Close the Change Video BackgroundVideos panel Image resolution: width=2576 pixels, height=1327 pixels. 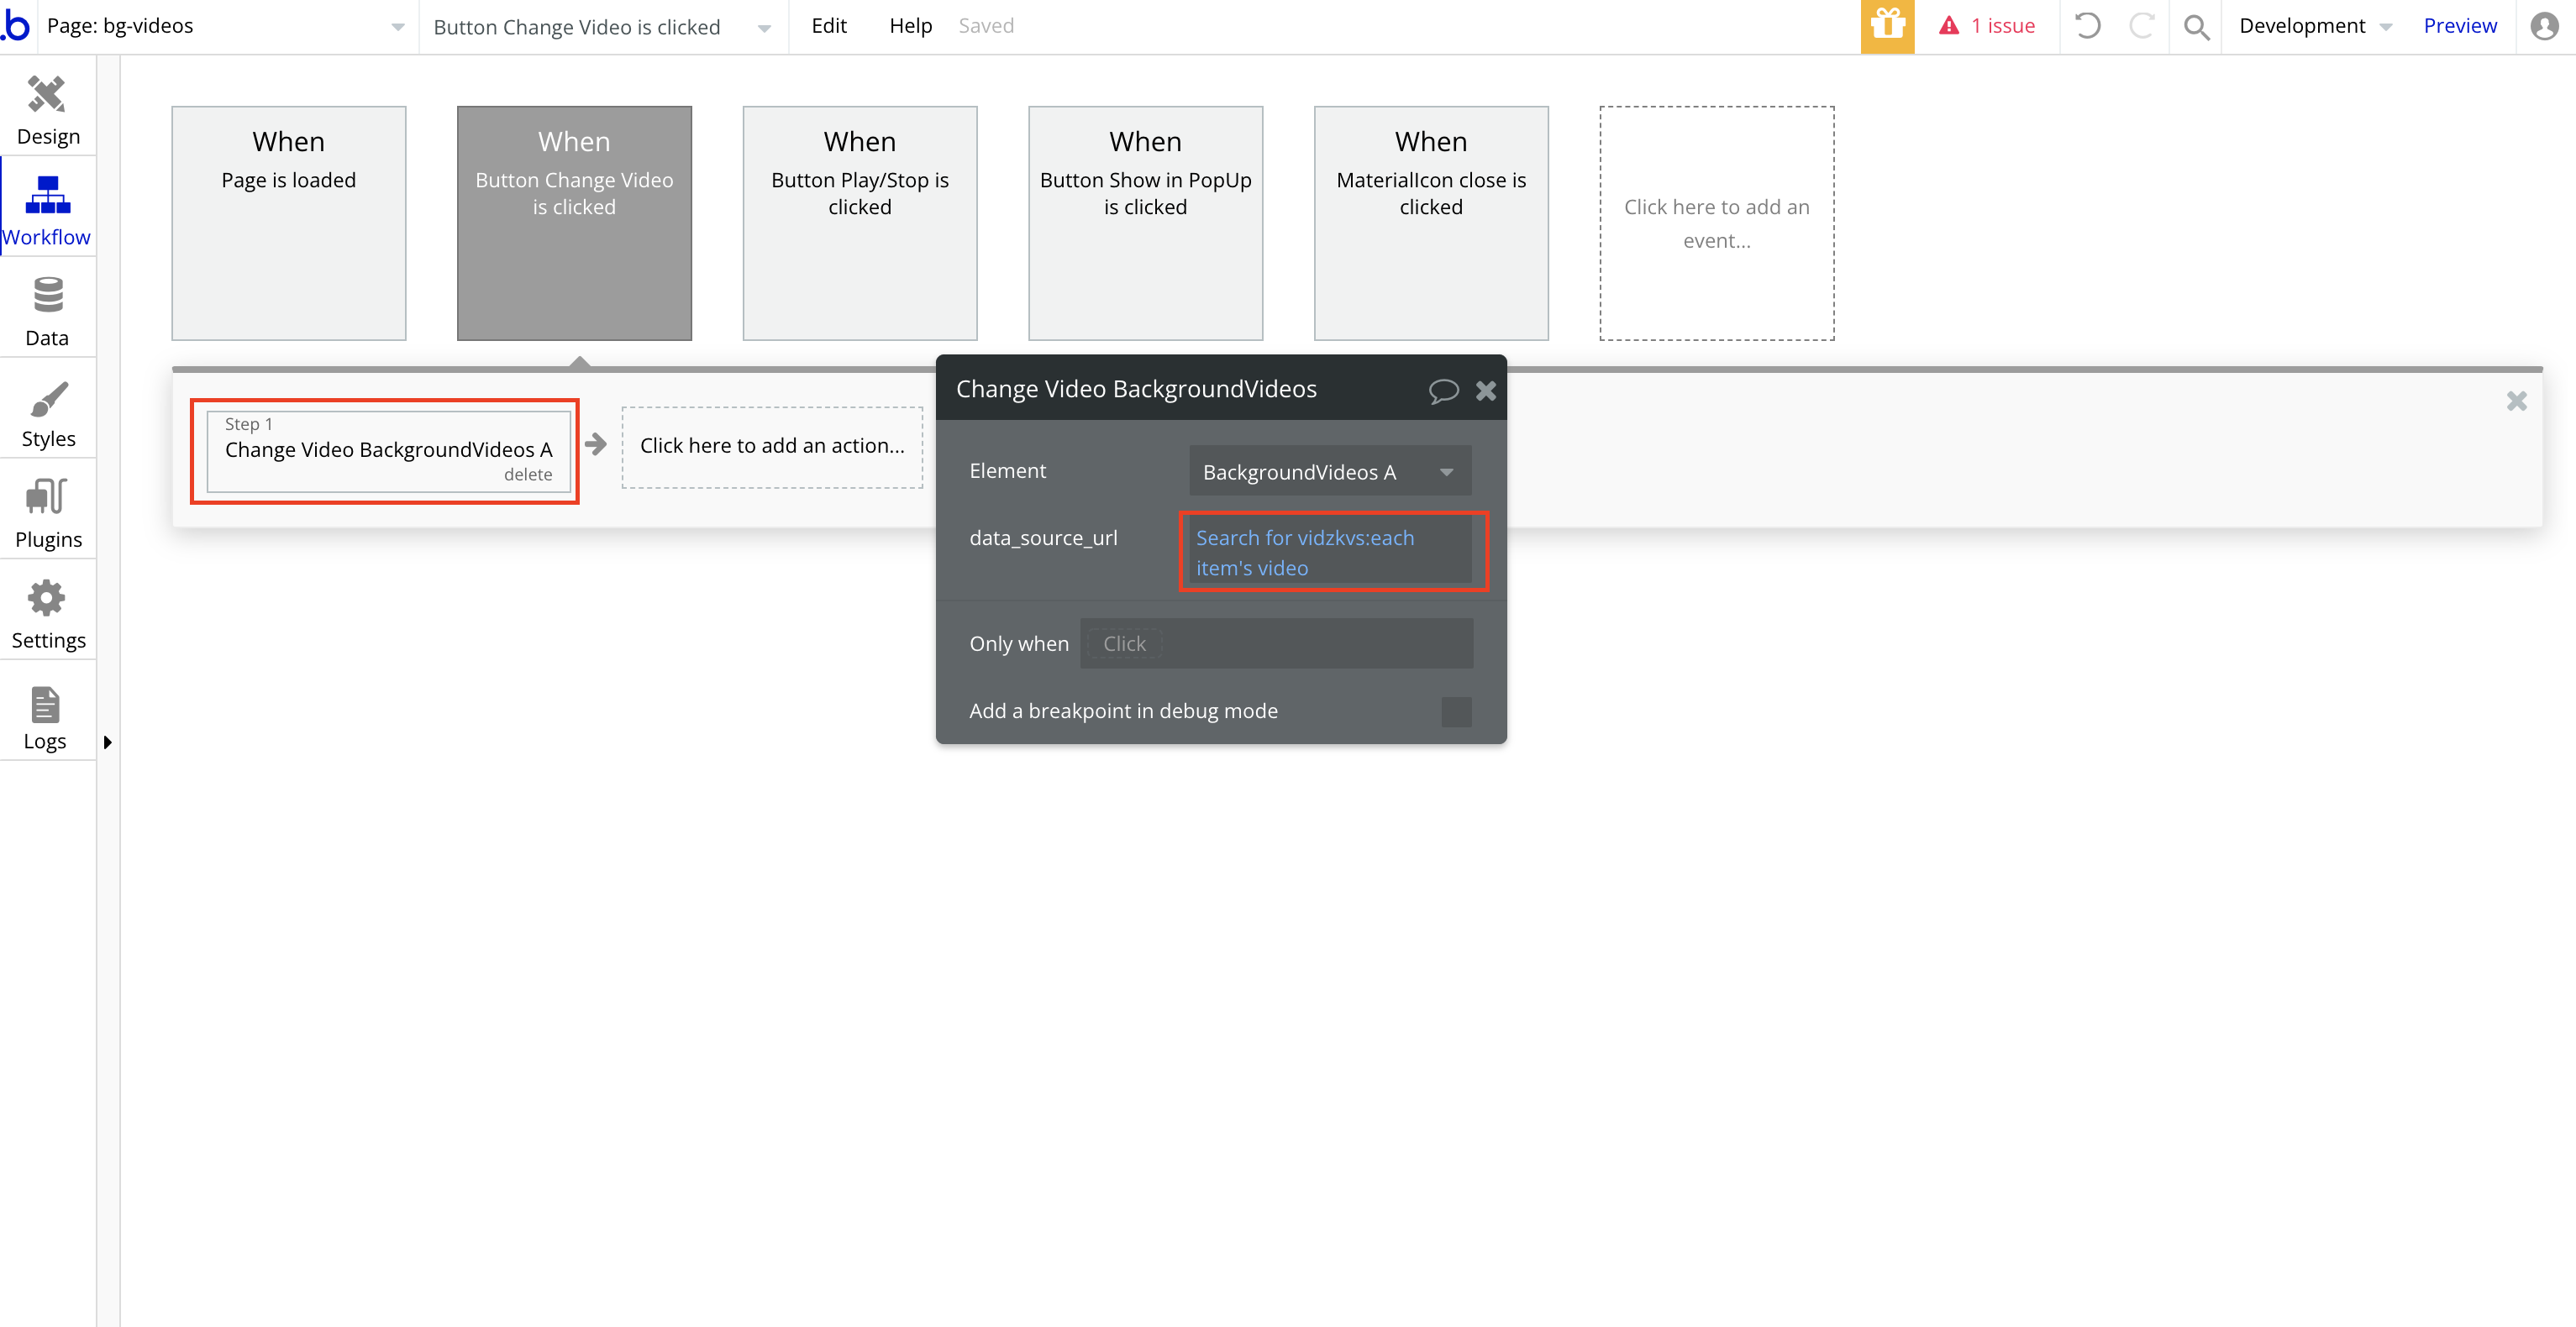coord(1486,391)
